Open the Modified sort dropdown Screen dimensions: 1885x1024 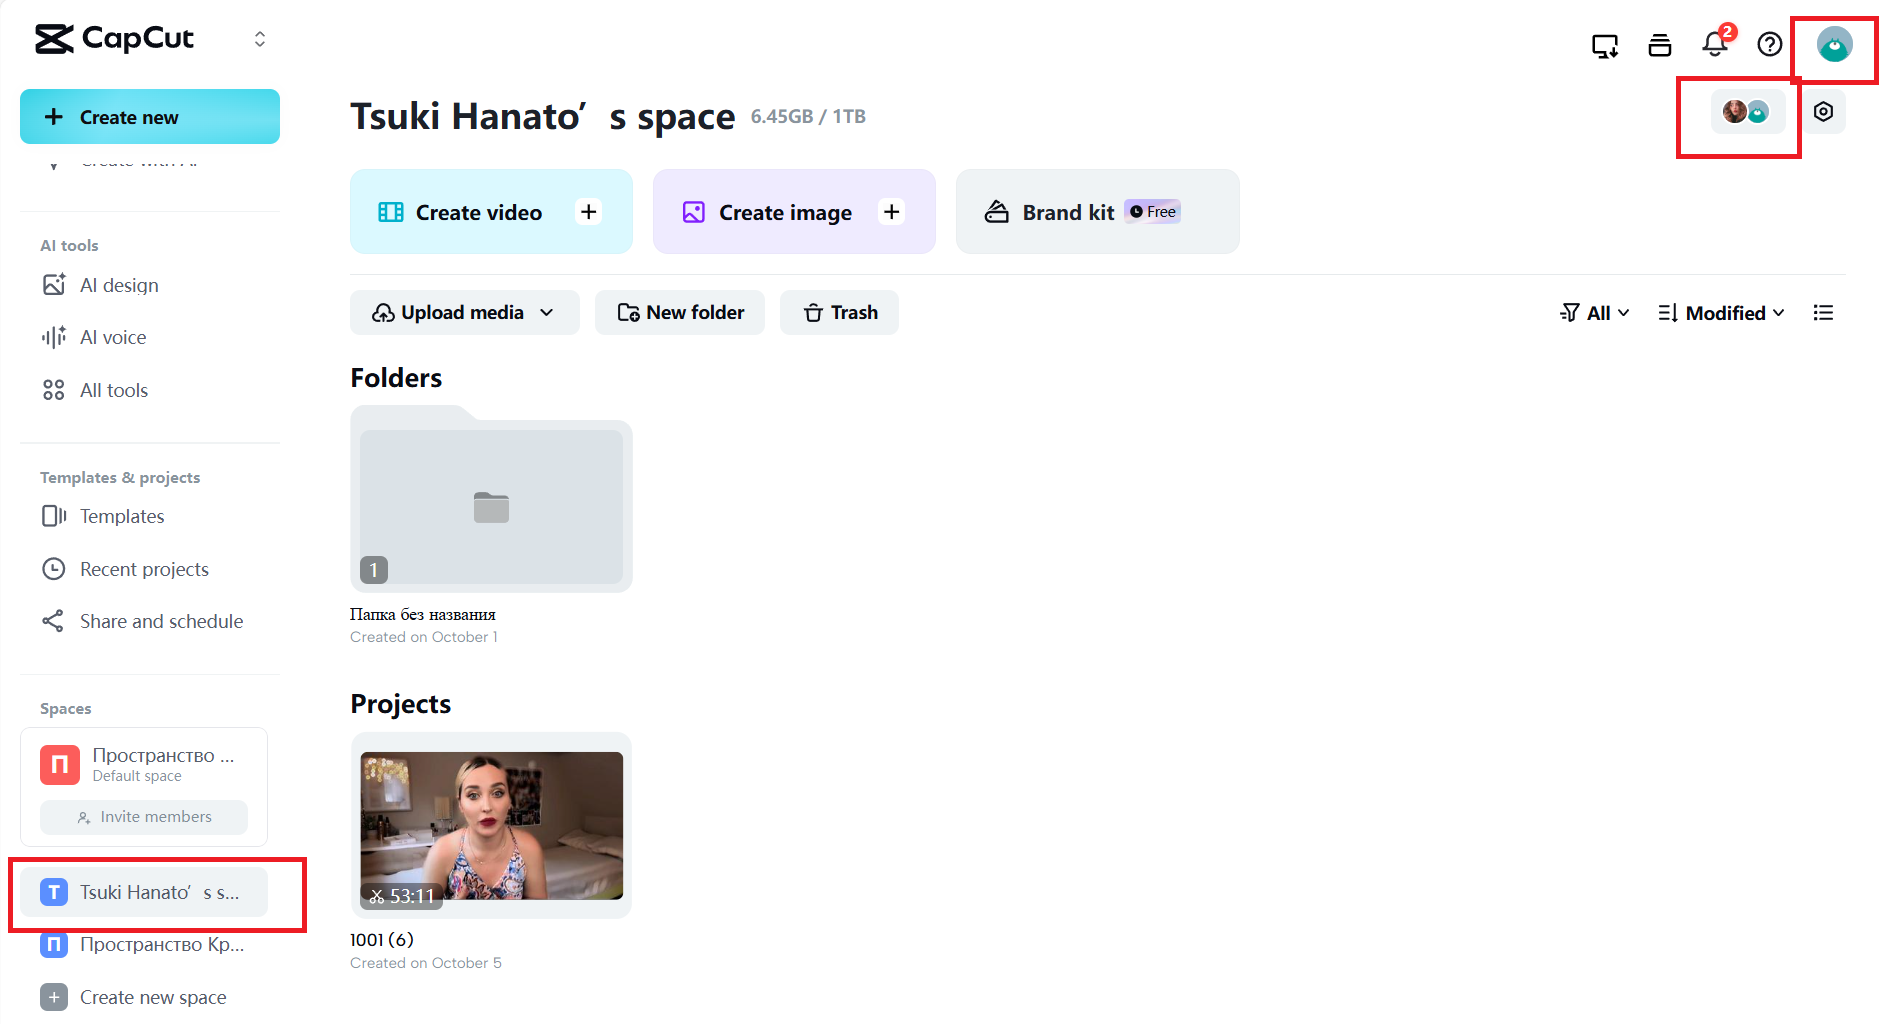tap(1721, 313)
